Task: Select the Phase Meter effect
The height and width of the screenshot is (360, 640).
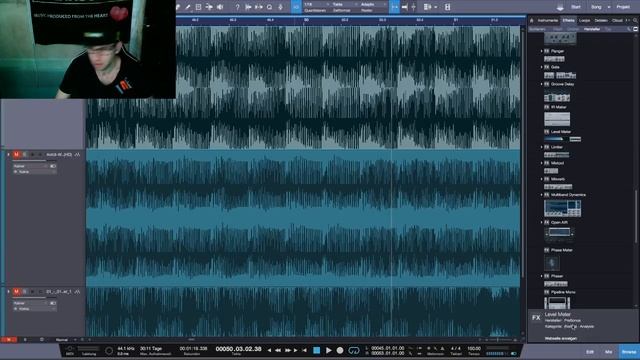Action: tap(562, 250)
